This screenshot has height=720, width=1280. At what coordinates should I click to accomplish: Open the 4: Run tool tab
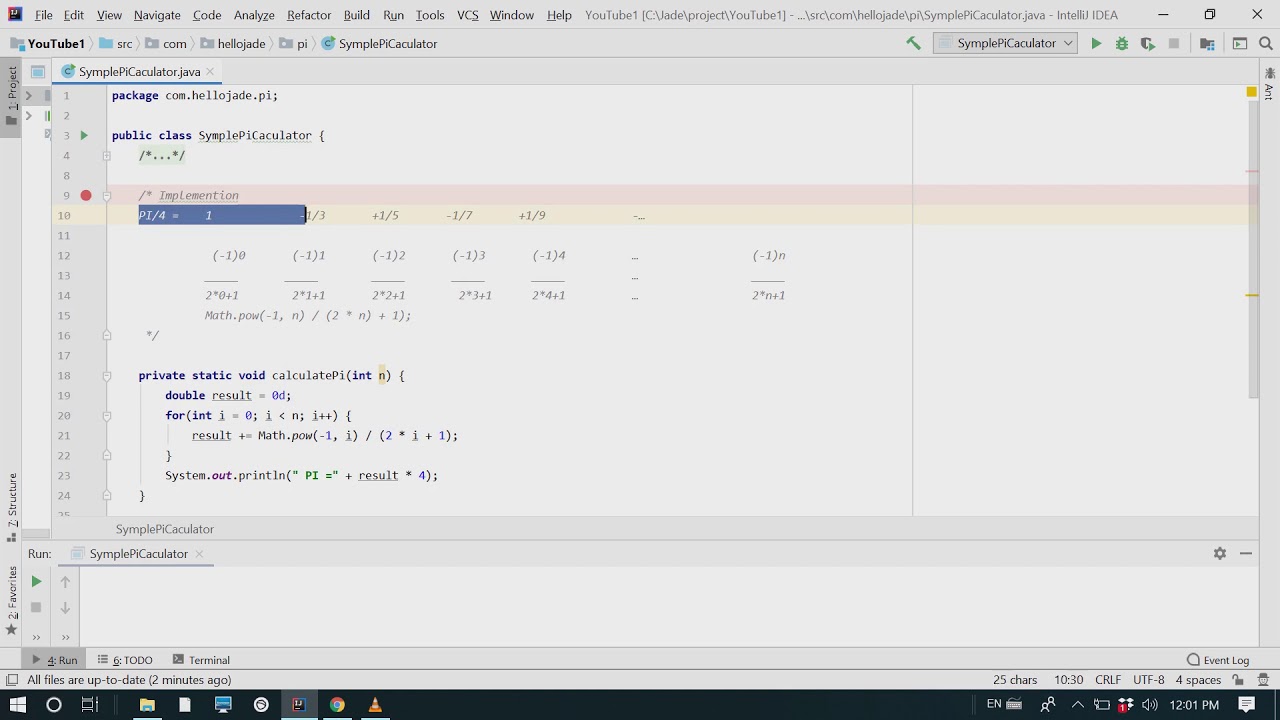tap(54, 660)
